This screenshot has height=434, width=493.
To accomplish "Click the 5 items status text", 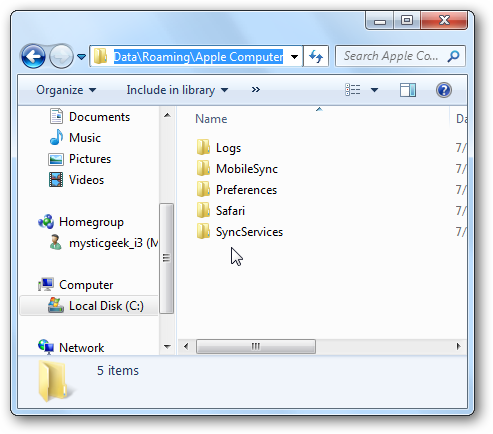I will coord(118,370).
